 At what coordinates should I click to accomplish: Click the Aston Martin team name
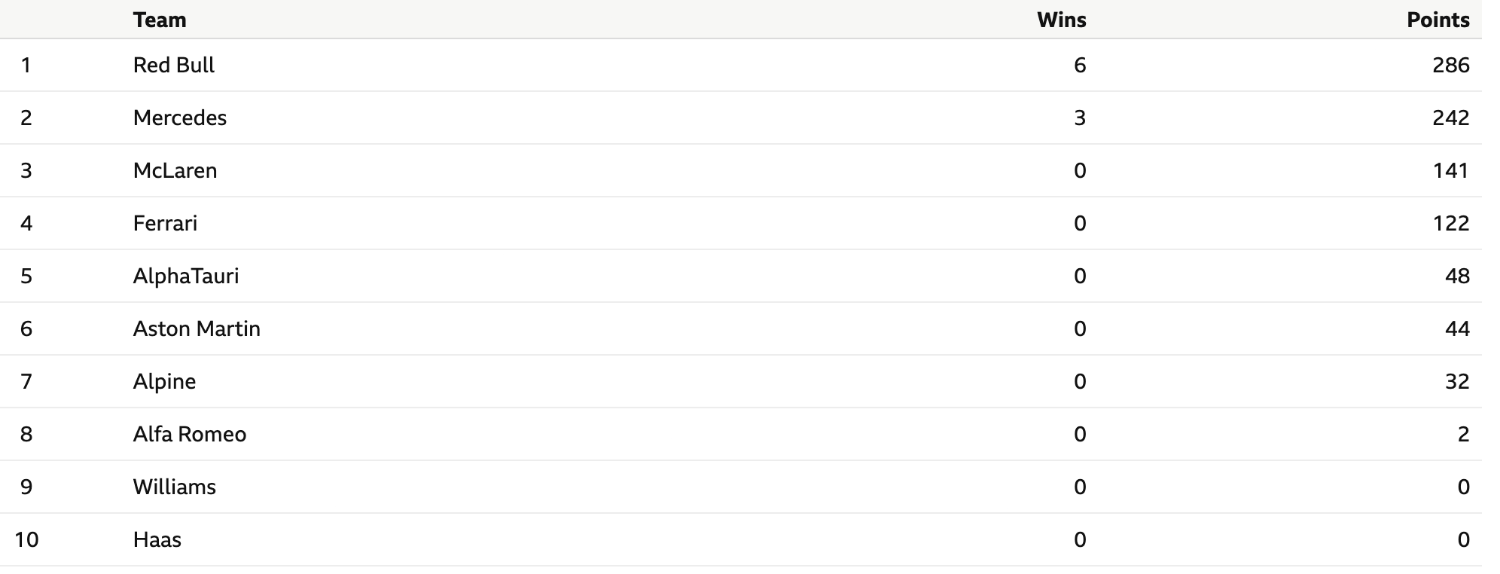click(197, 329)
